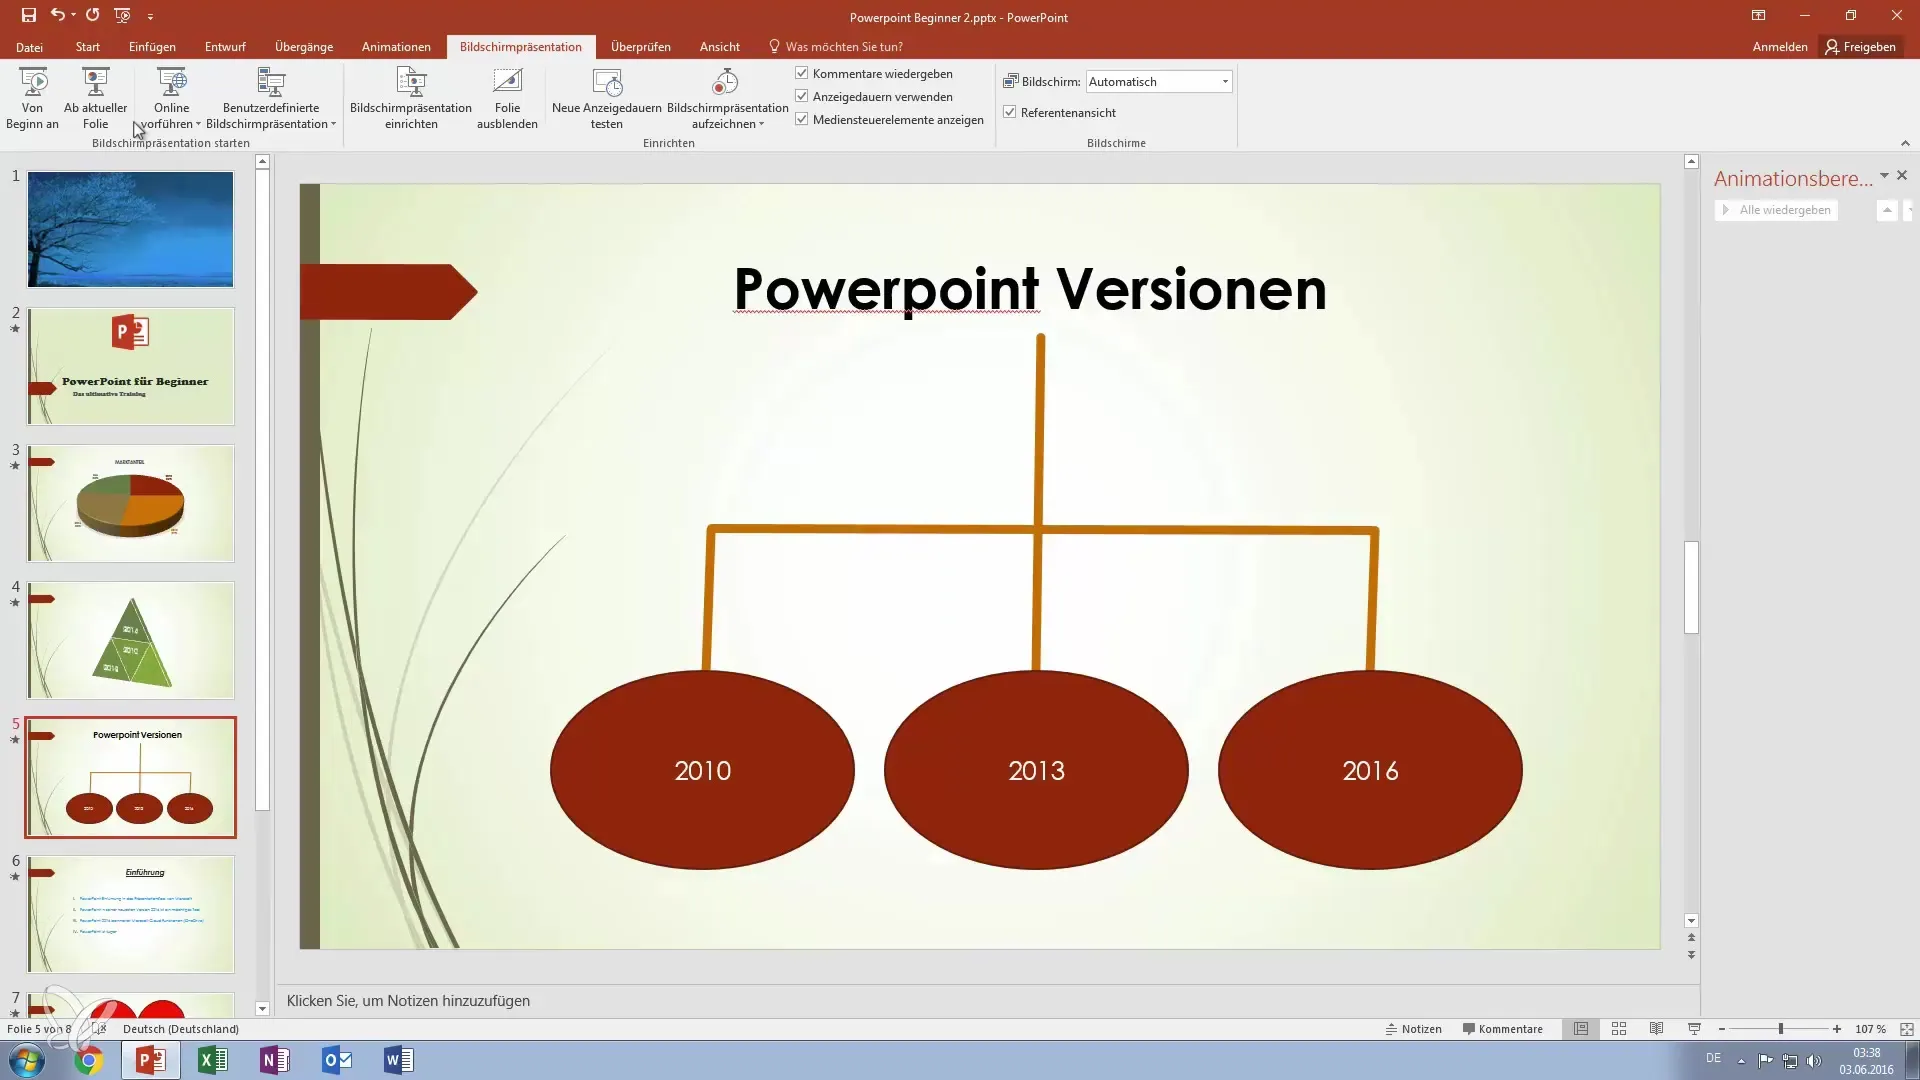The image size is (1920, 1080).
Task: Open the Datei tab
Action: [x=29, y=47]
